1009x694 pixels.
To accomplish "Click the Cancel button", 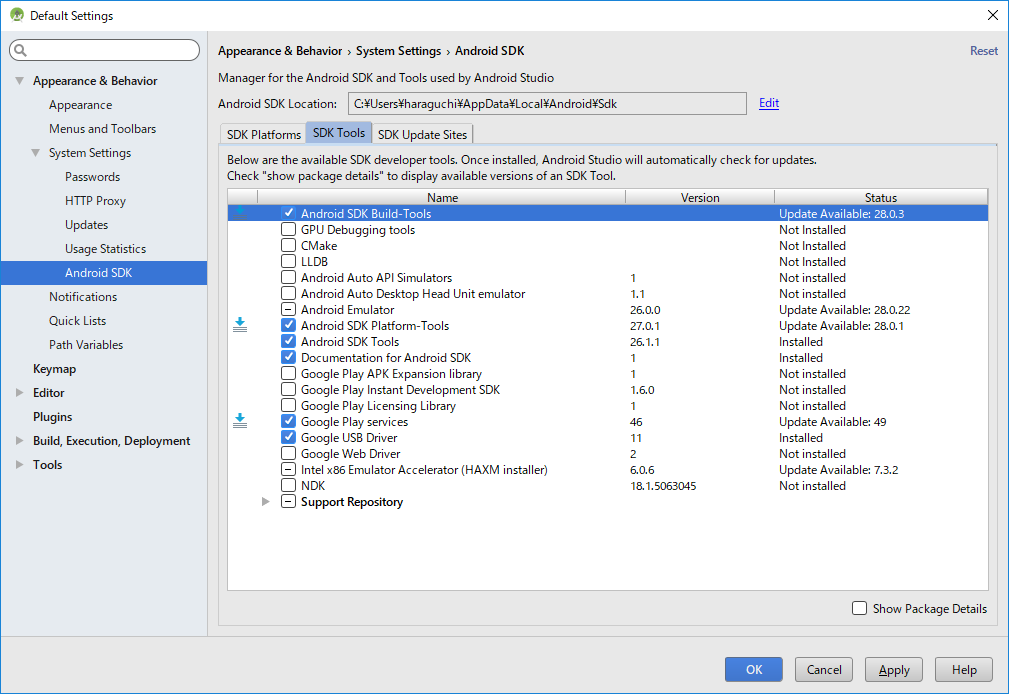I will click(x=824, y=670).
